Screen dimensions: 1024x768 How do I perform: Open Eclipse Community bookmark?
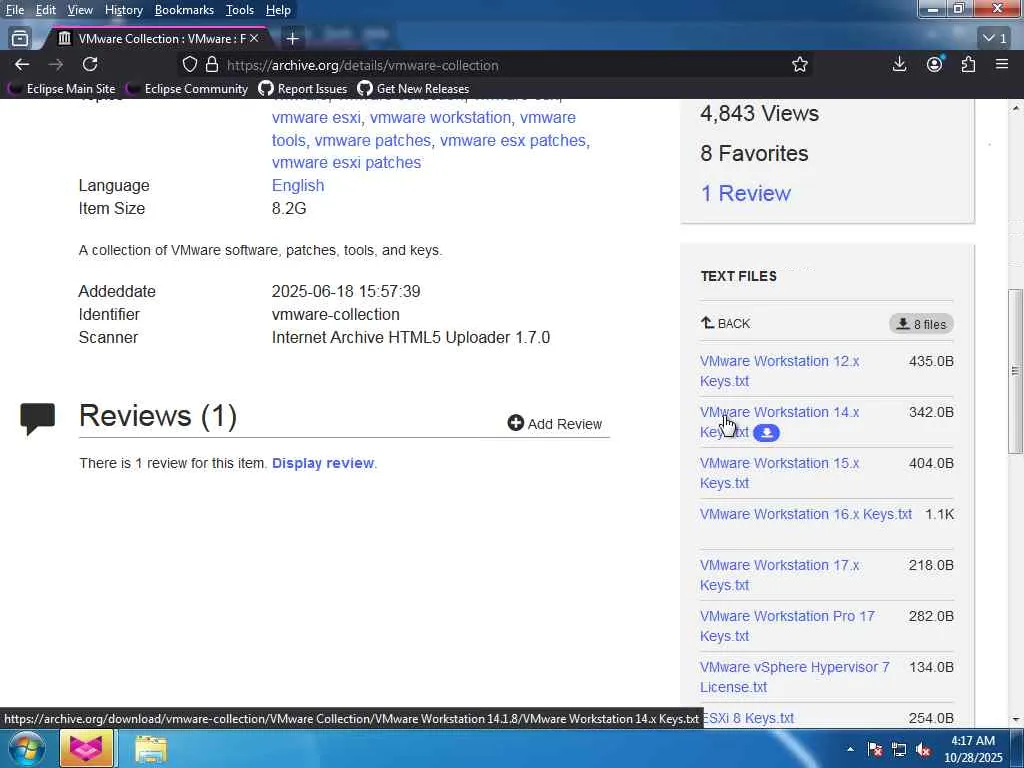coord(187,89)
